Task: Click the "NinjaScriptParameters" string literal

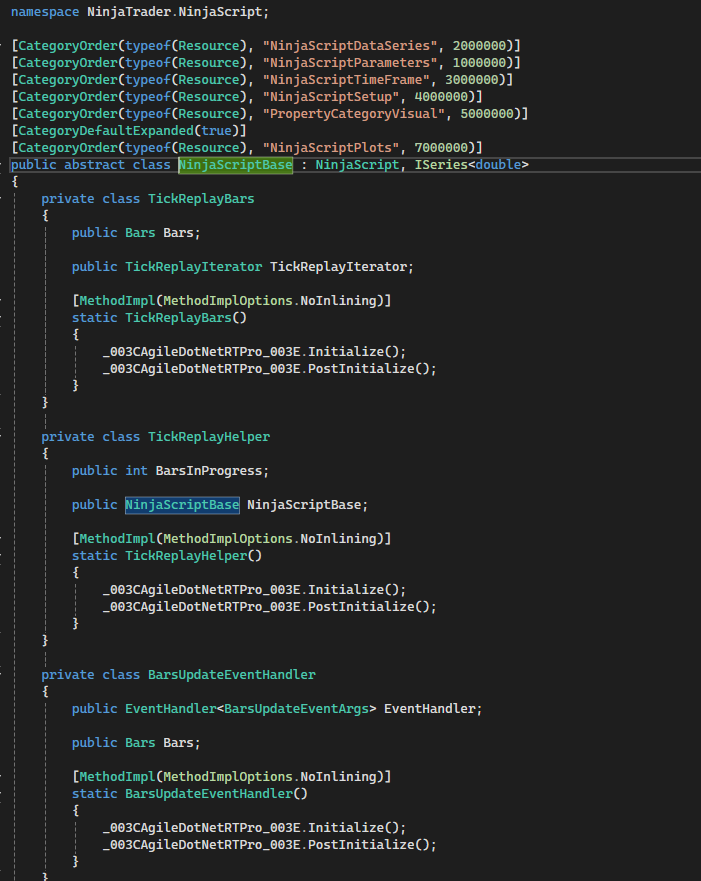Action: [350, 62]
